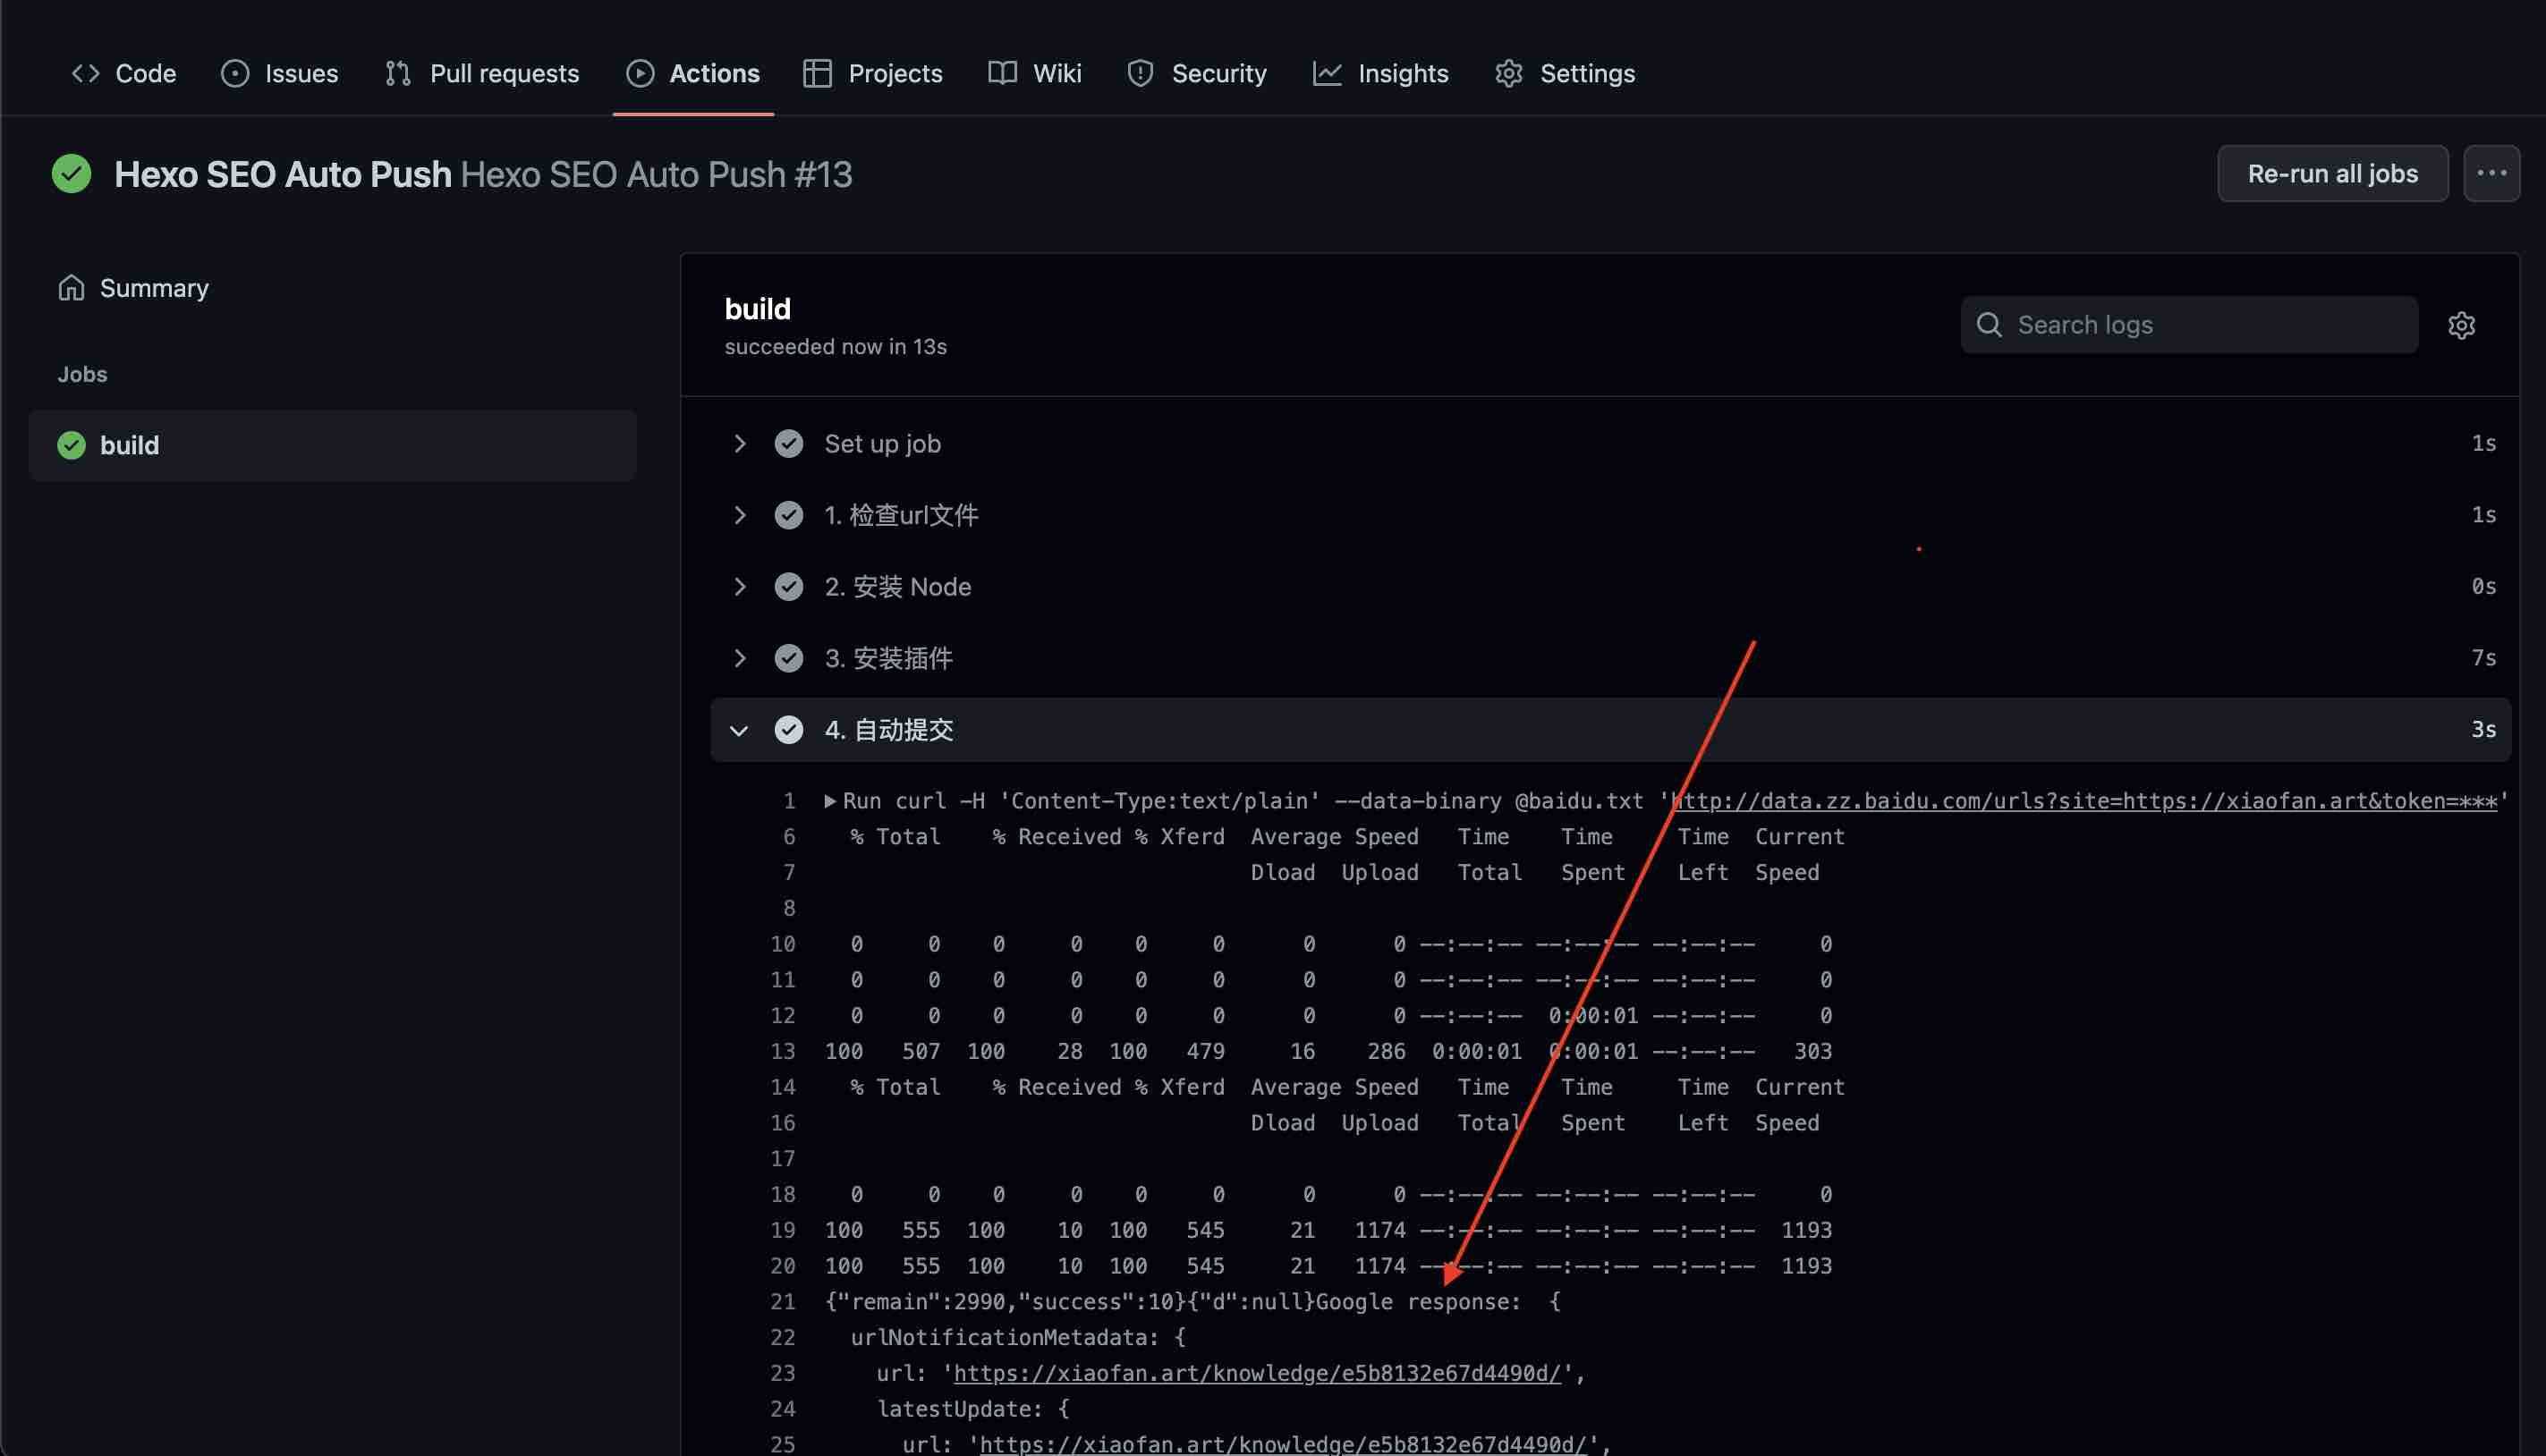This screenshot has width=2546, height=1456.
Task: Click the green workflow success status icon
Action: tap(71, 174)
